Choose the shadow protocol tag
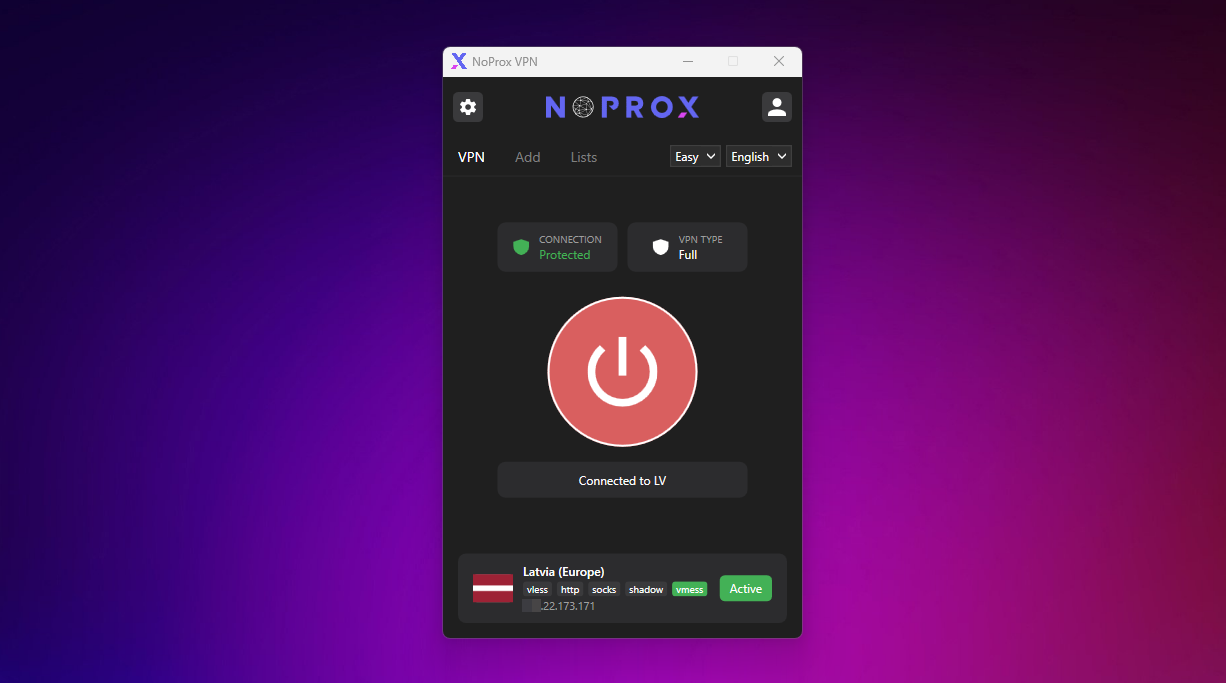This screenshot has width=1226, height=683. click(646, 590)
